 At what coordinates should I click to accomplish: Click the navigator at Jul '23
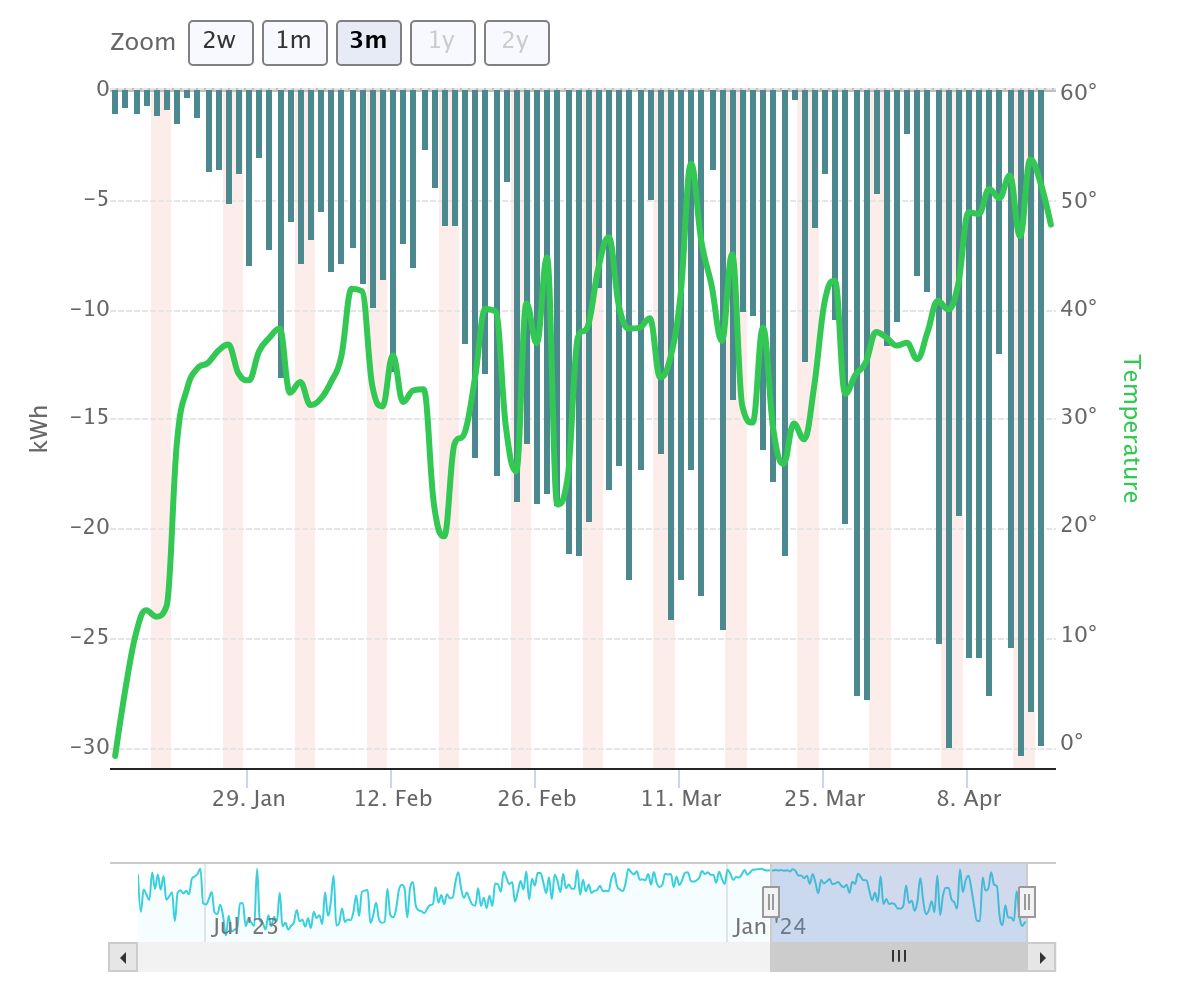[x=245, y=927]
